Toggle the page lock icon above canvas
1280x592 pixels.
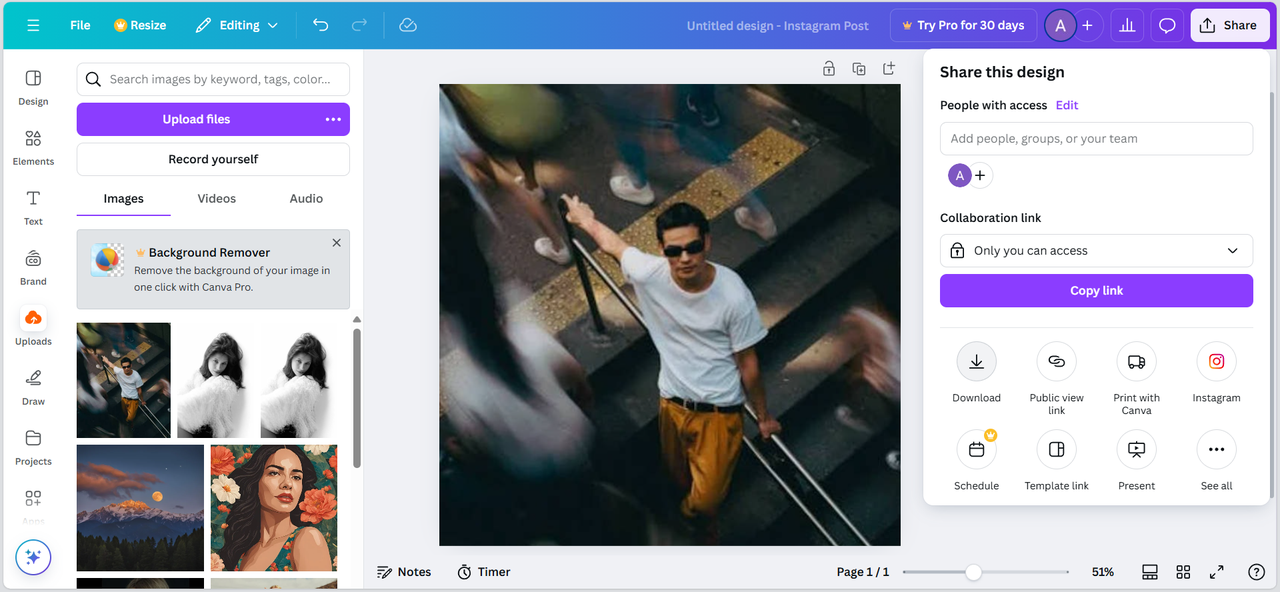point(829,68)
